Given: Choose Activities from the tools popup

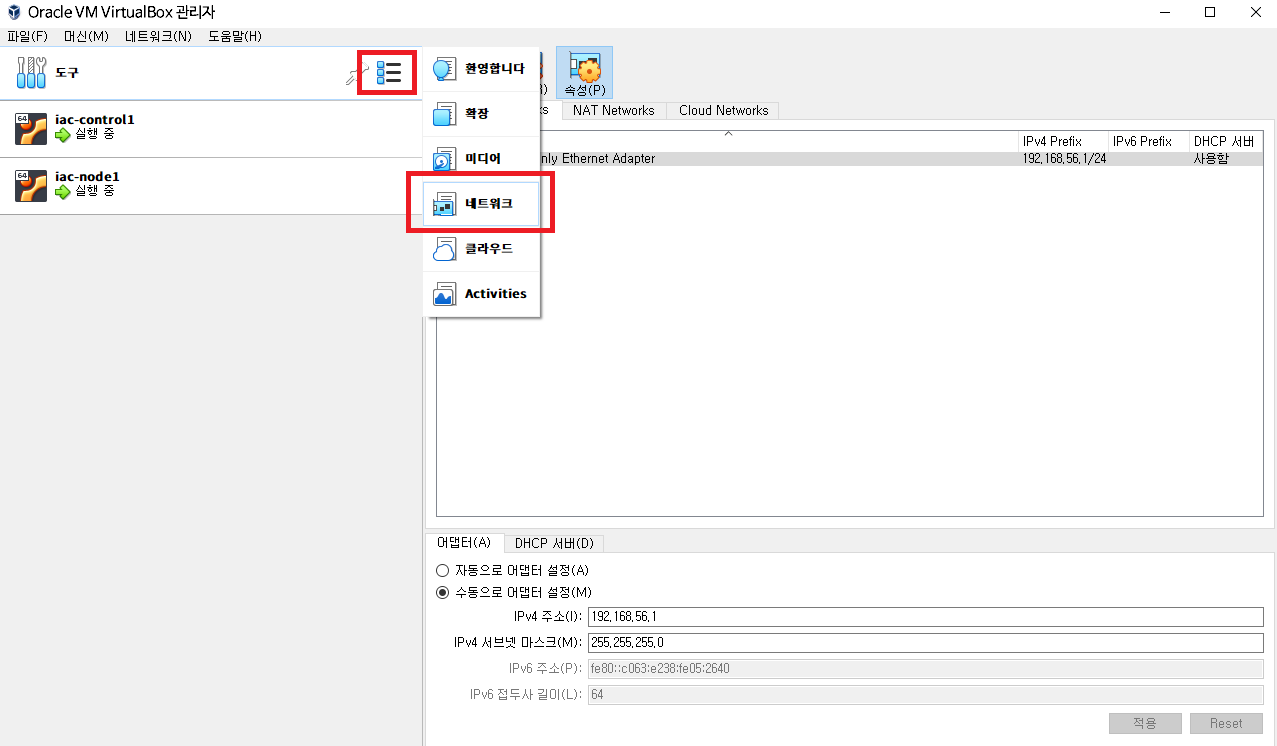Looking at the screenshot, I should coord(482,294).
